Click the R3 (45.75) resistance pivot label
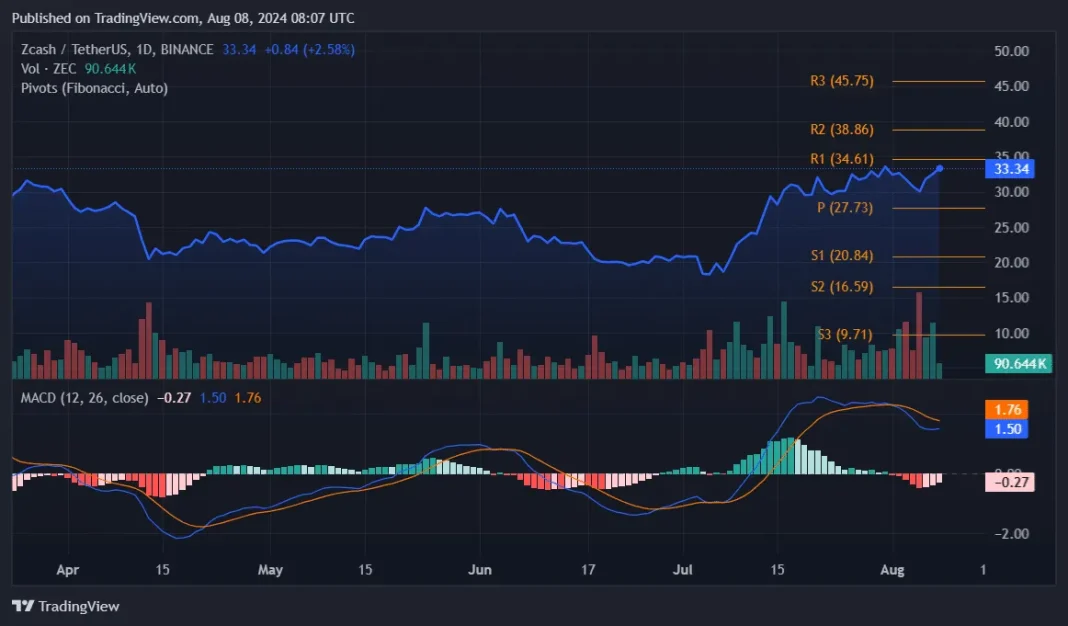 (841, 81)
